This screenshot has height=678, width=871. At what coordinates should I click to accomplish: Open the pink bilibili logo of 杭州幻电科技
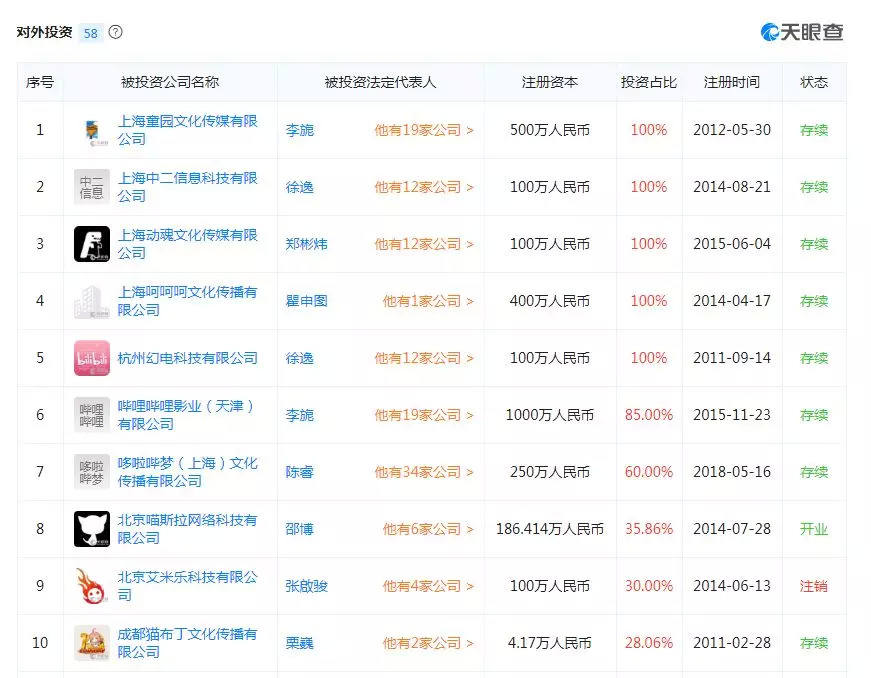(92, 358)
